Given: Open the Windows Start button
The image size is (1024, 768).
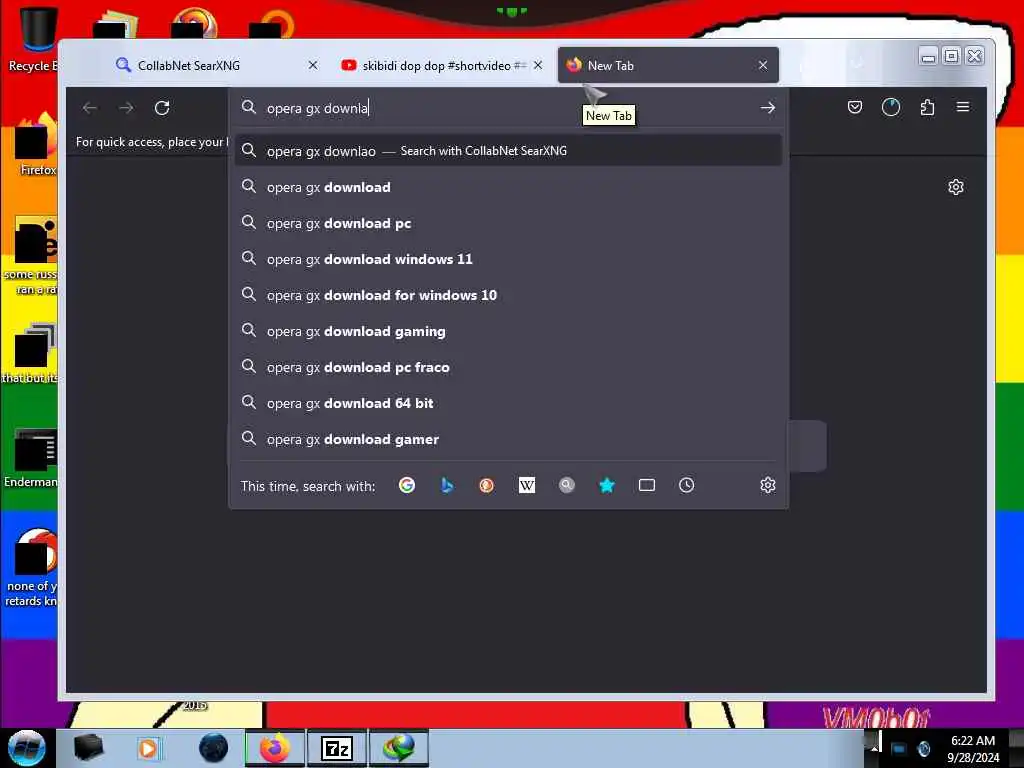Looking at the screenshot, I should pyautogui.click(x=27, y=748).
